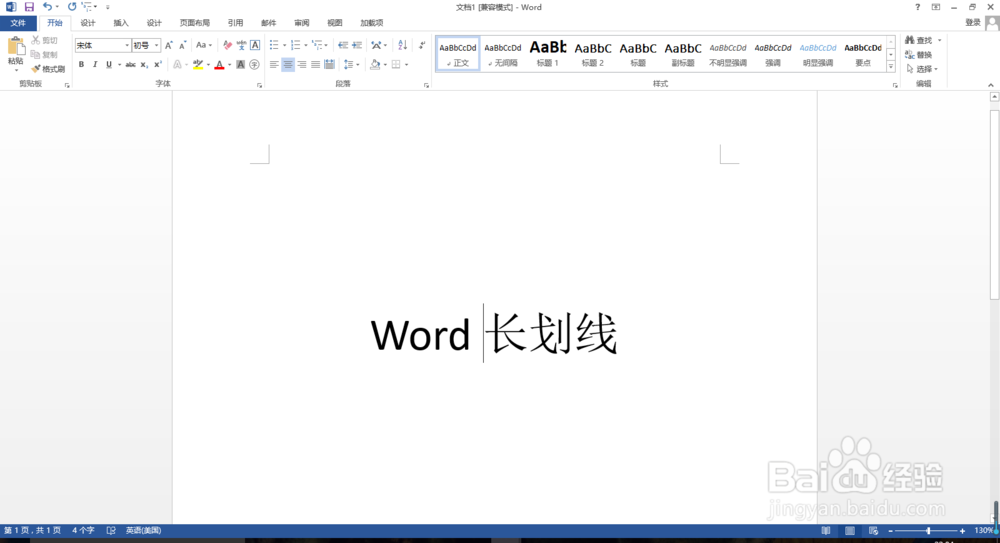1000x543 pixels.
Task: Expand the styles gallery More arrow
Action: point(891,66)
